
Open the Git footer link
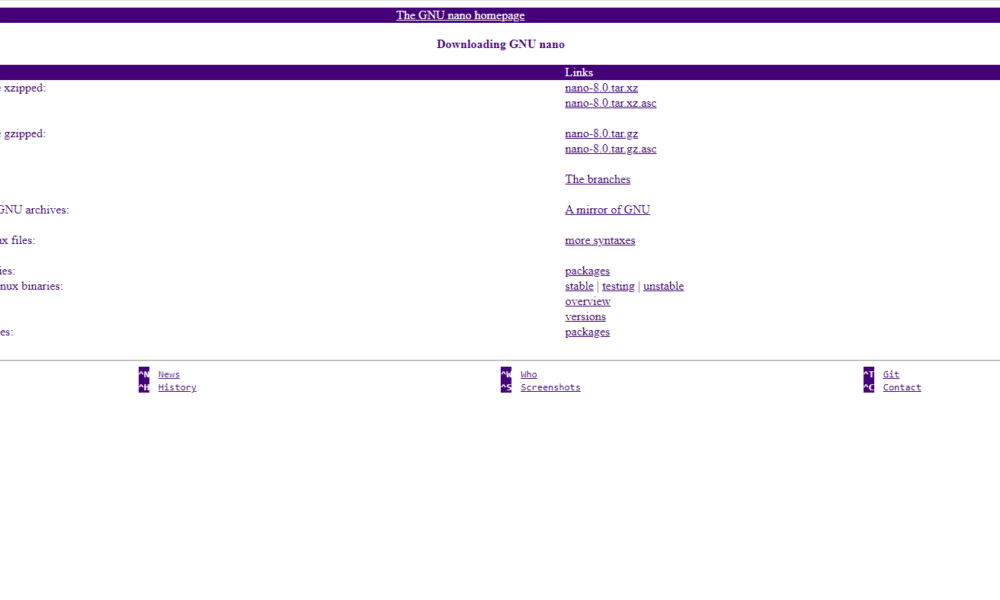[891, 374]
